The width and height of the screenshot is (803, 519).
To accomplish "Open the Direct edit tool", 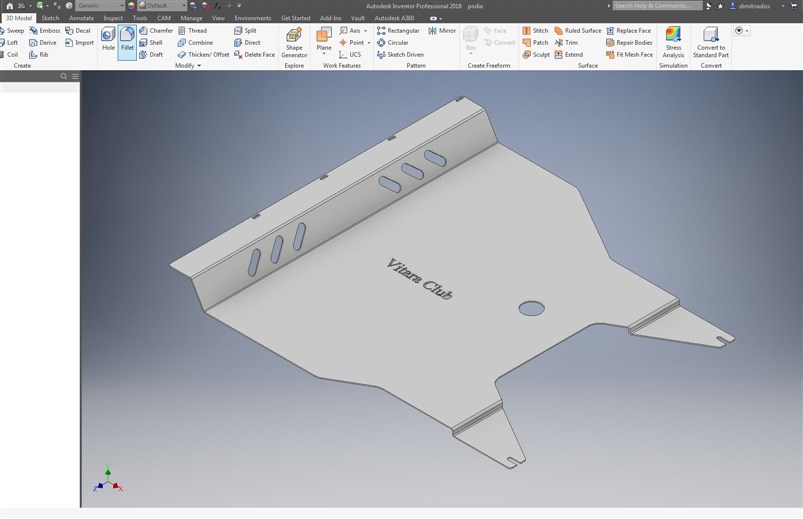I will tap(247, 43).
